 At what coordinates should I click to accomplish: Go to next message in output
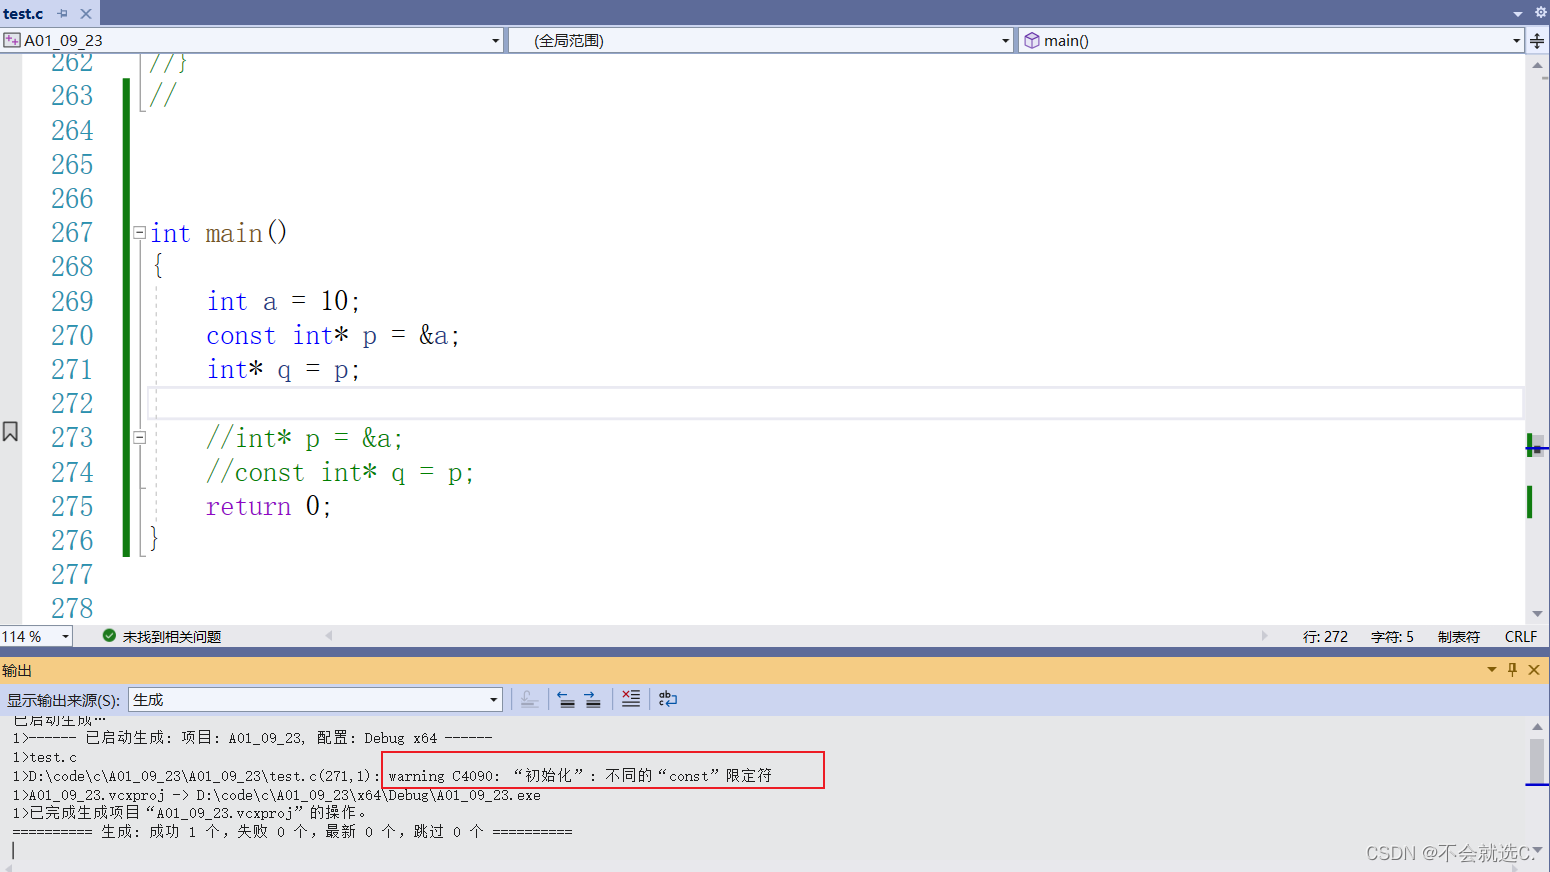tap(594, 699)
